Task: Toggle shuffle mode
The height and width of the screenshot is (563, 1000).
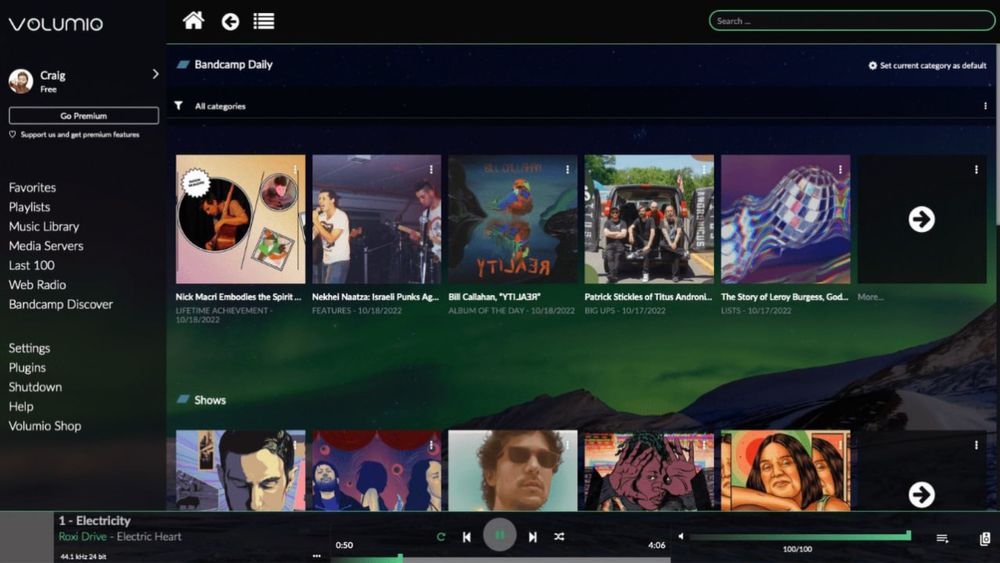Action: [559, 537]
